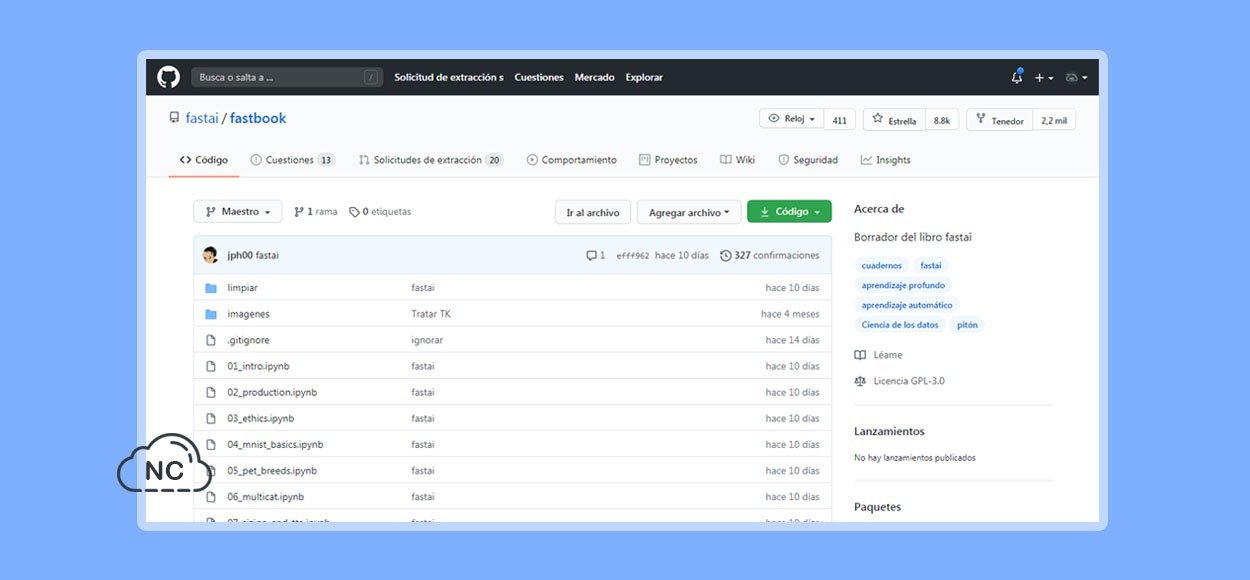Click the repository book icon beside fastai

coord(174,118)
